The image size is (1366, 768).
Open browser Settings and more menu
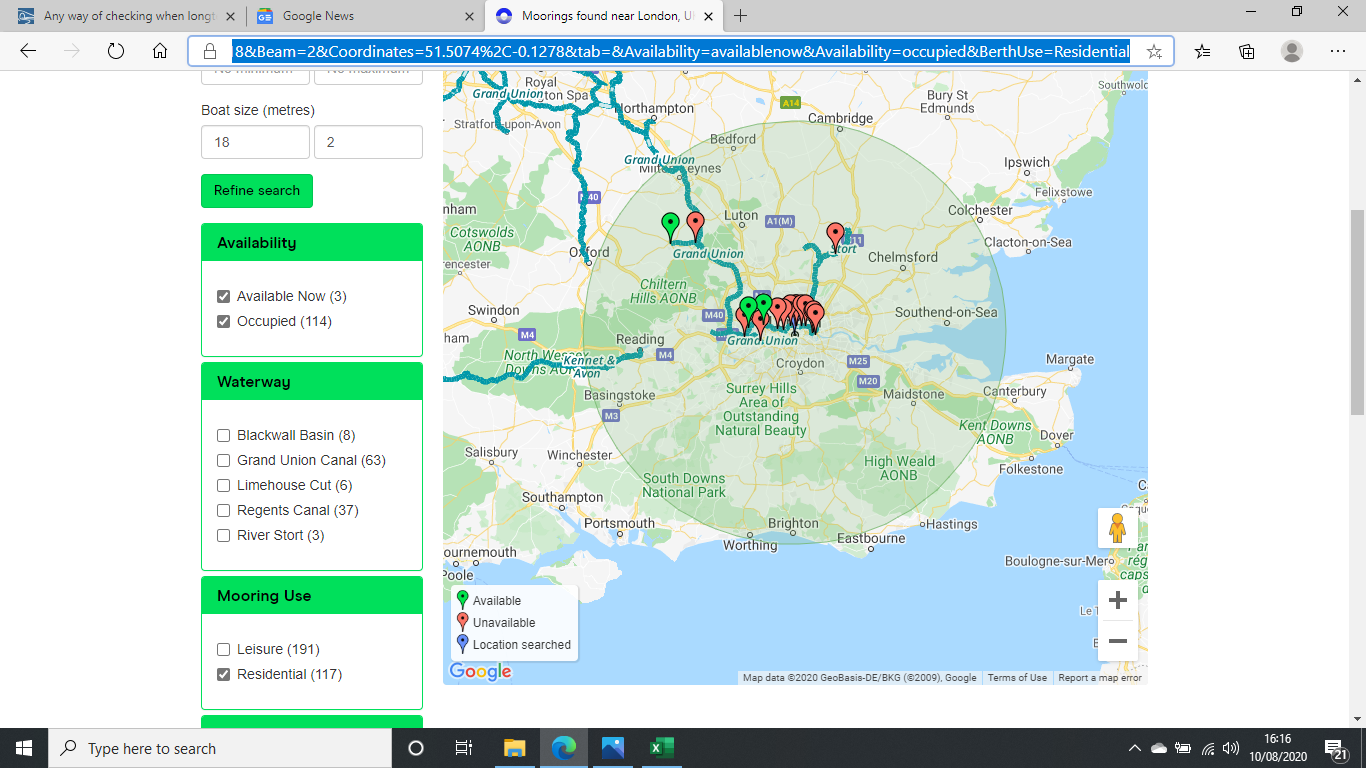coord(1338,52)
